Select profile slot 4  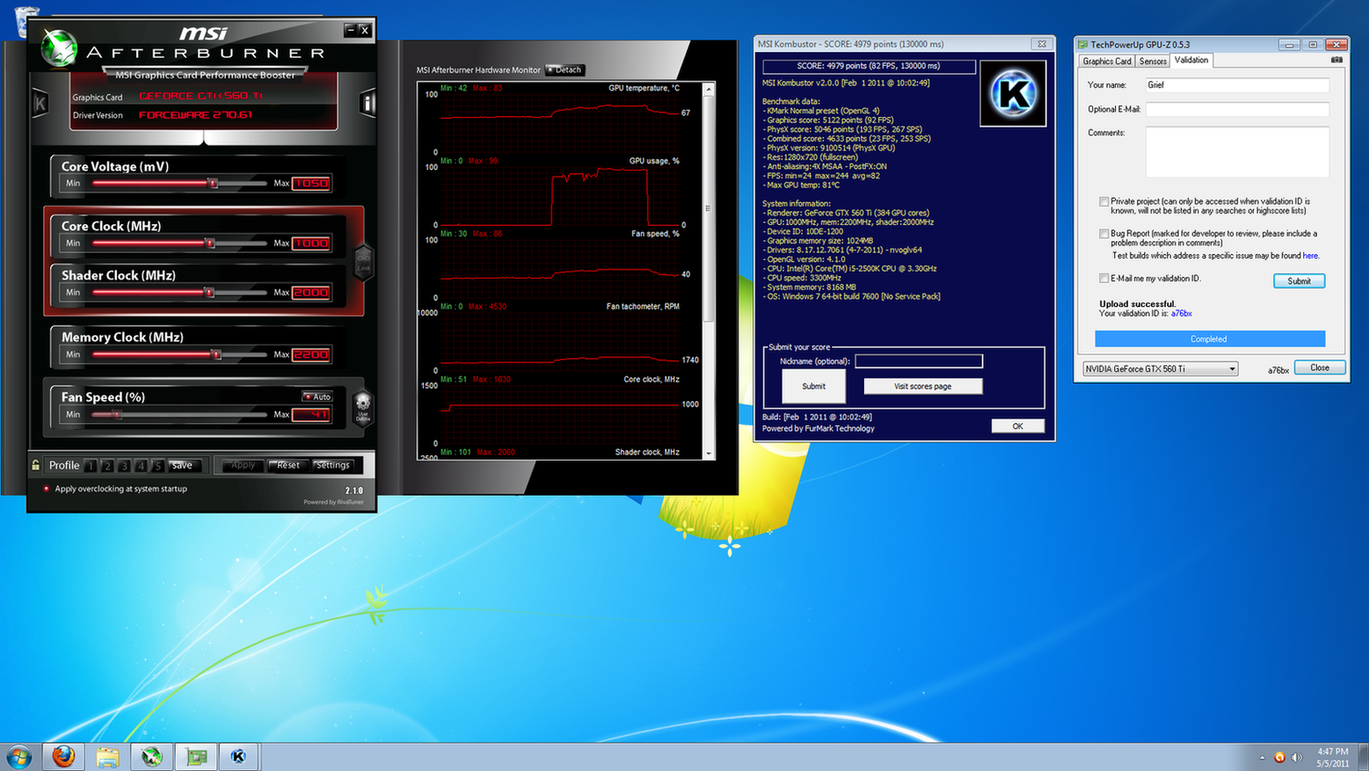pos(141,466)
